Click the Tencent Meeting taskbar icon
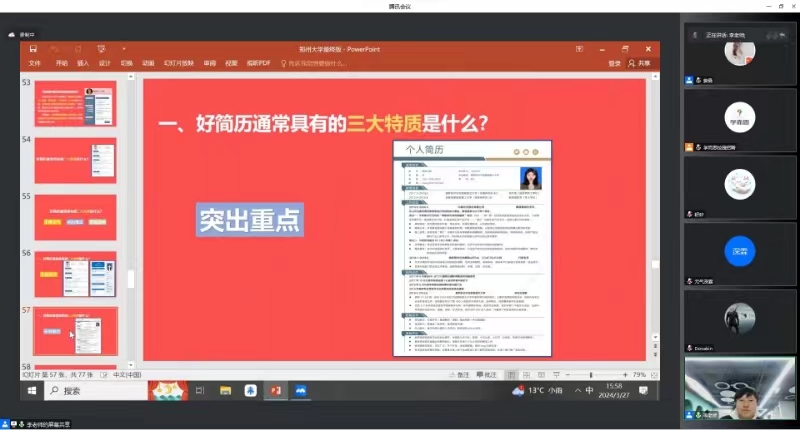800x430 pixels. pos(300,391)
